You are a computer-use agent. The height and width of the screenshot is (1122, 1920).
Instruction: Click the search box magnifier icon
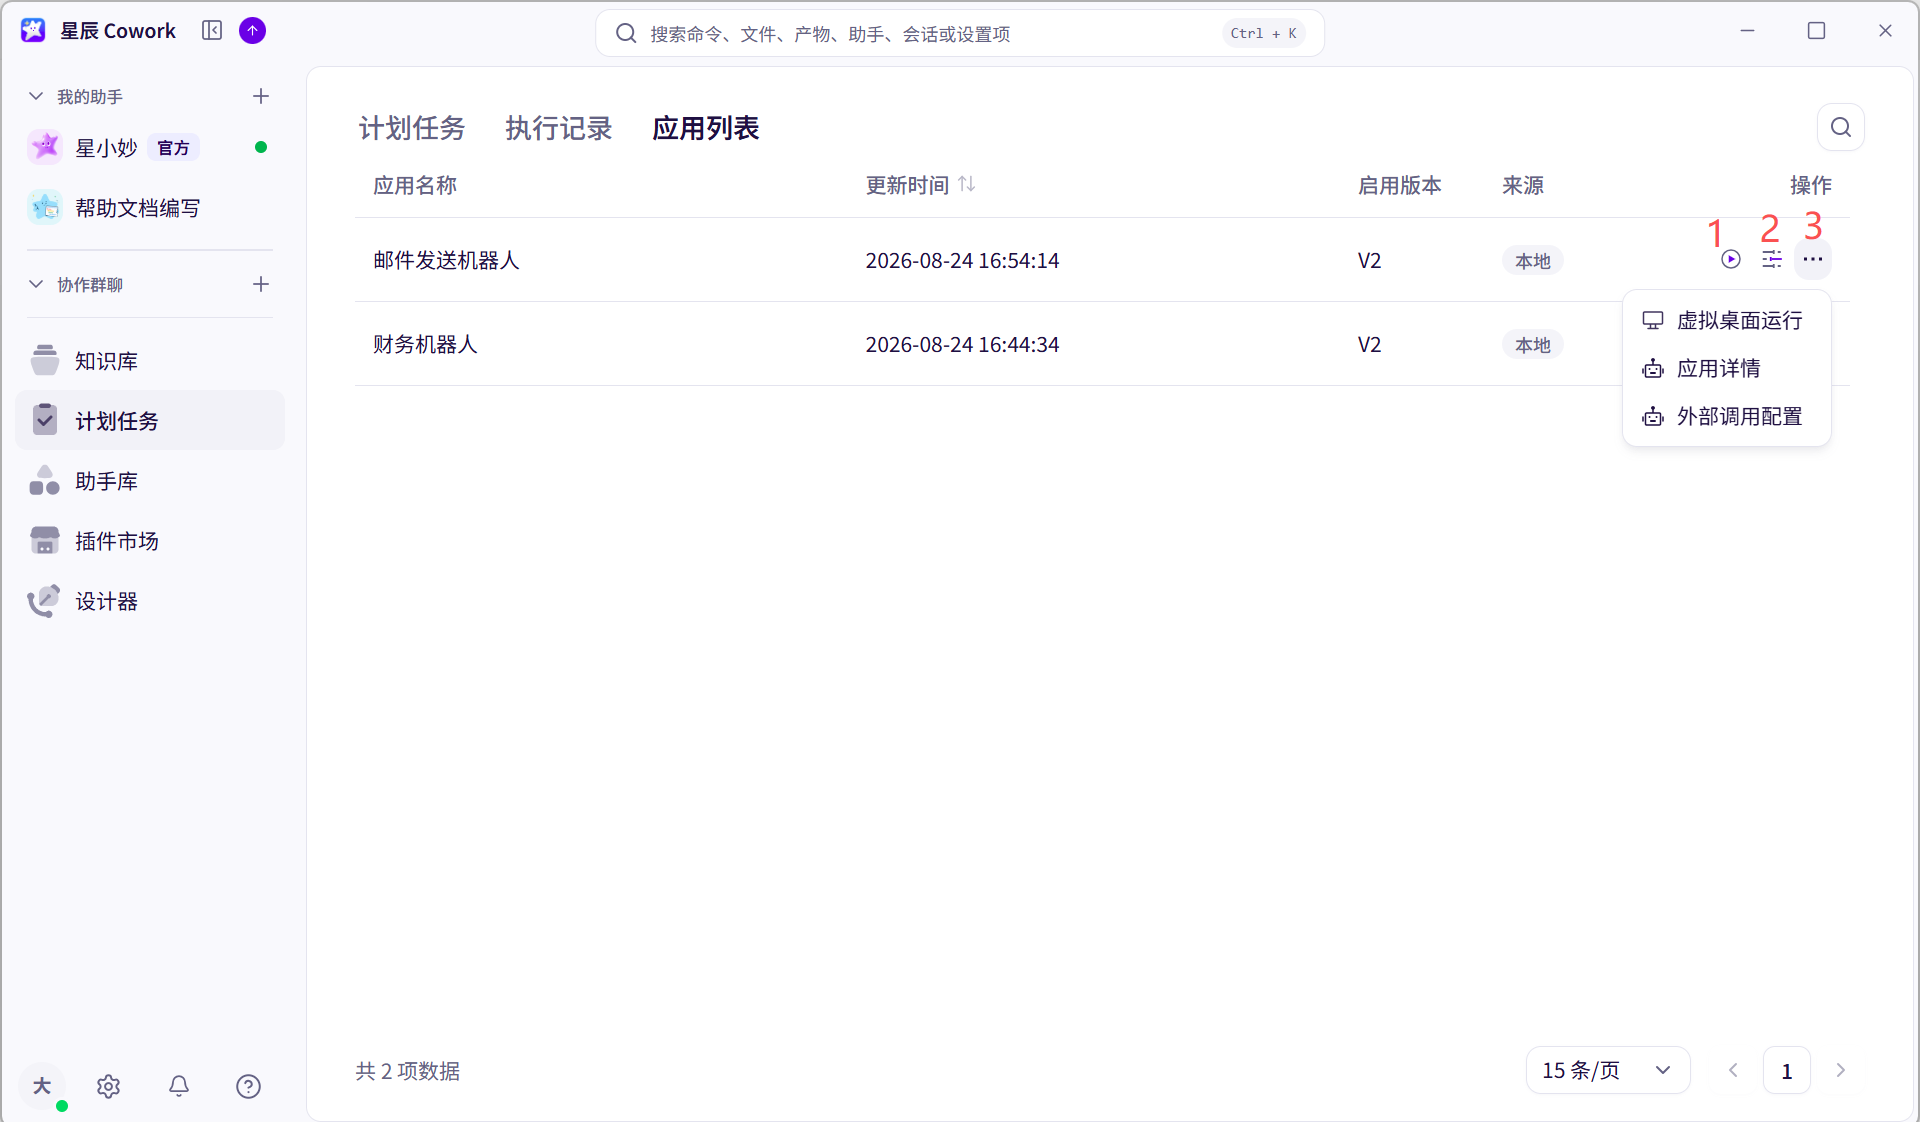pos(626,34)
